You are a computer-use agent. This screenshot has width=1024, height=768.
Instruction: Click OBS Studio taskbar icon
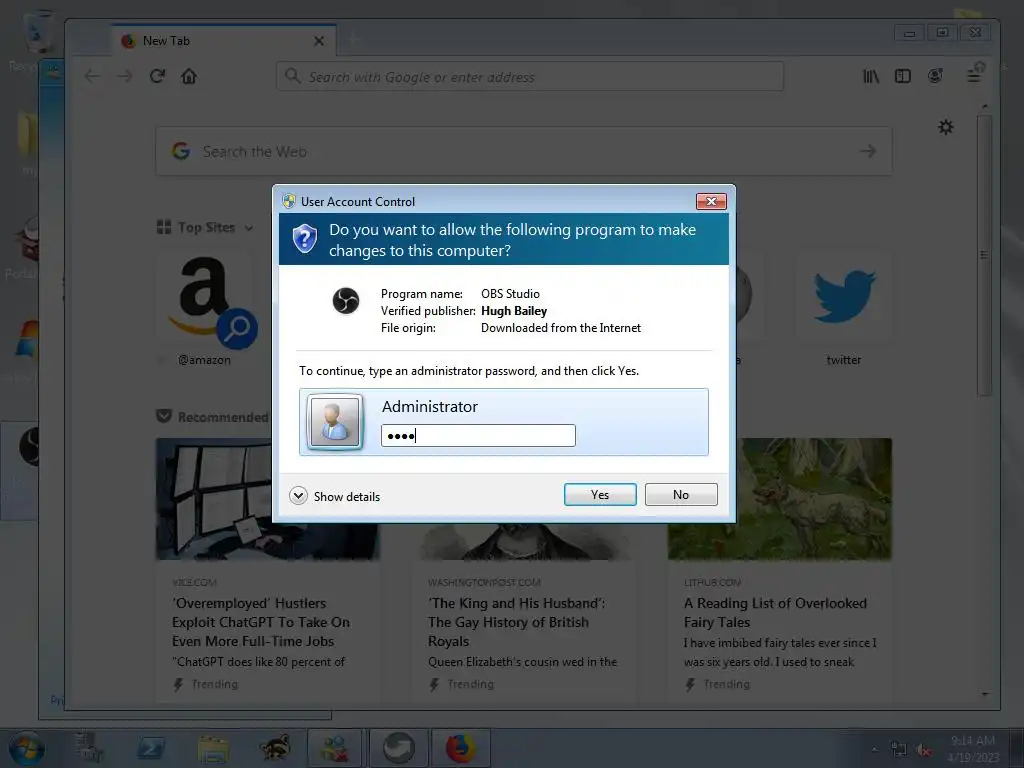[x=398, y=748]
